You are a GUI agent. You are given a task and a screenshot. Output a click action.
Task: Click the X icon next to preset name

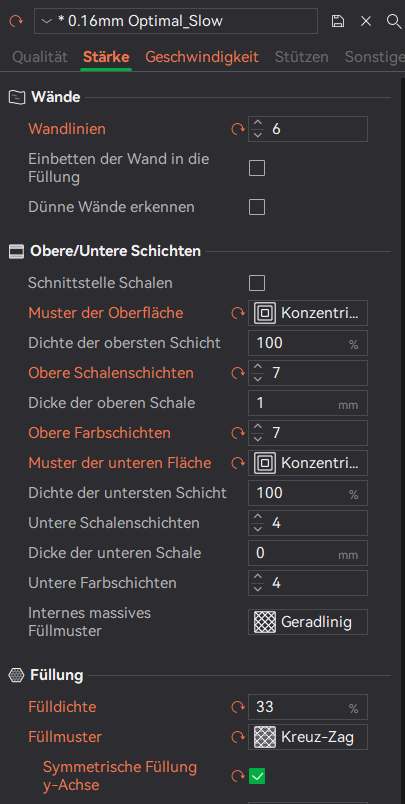tap(366, 21)
